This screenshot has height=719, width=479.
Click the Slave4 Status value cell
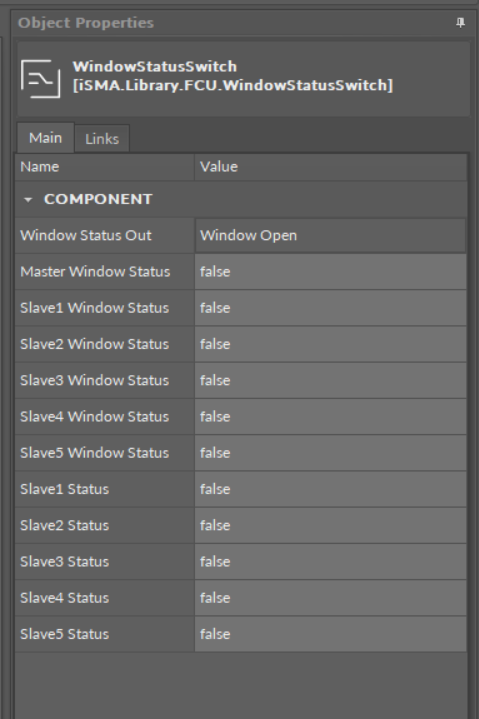click(330, 597)
